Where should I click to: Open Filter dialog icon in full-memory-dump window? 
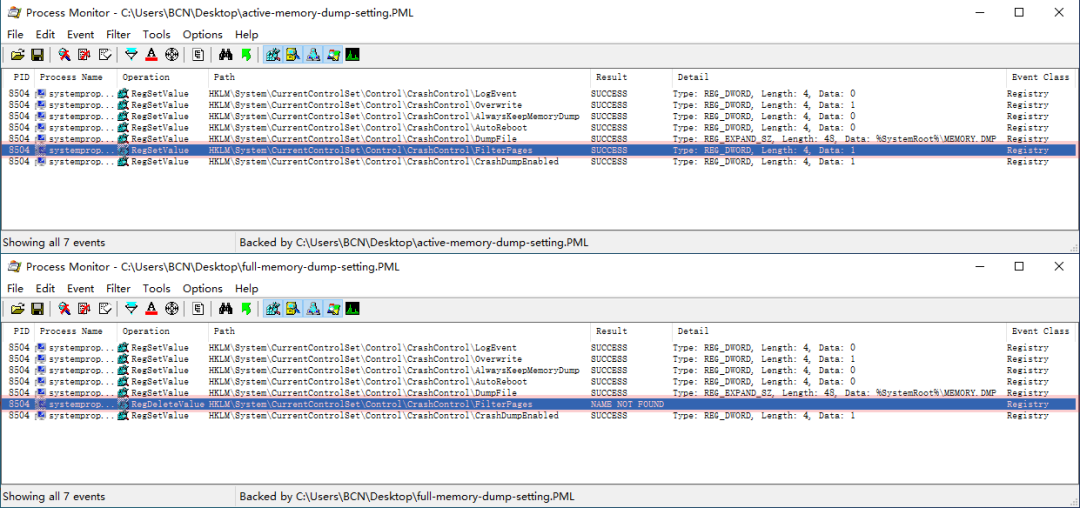(x=132, y=309)
